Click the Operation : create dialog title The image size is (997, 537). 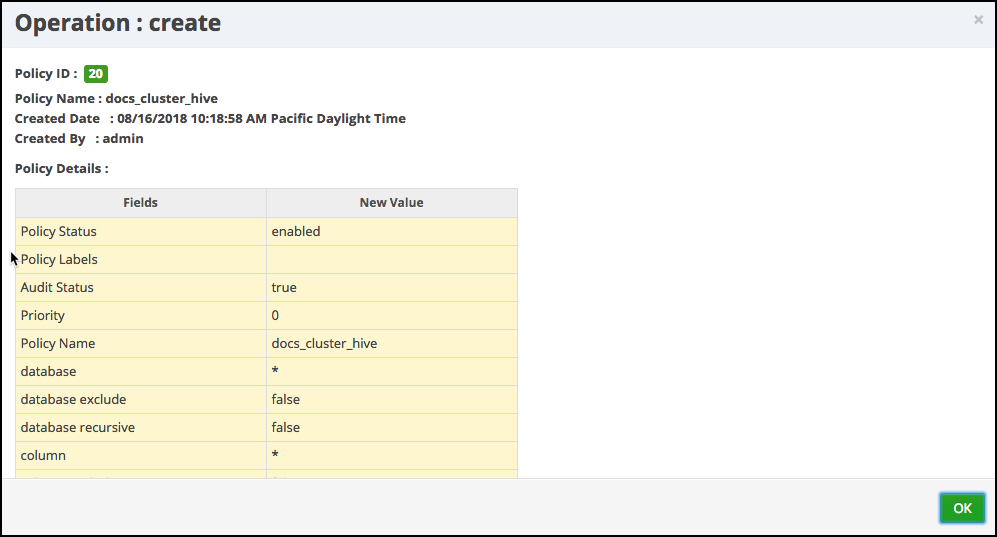(118, 23)
